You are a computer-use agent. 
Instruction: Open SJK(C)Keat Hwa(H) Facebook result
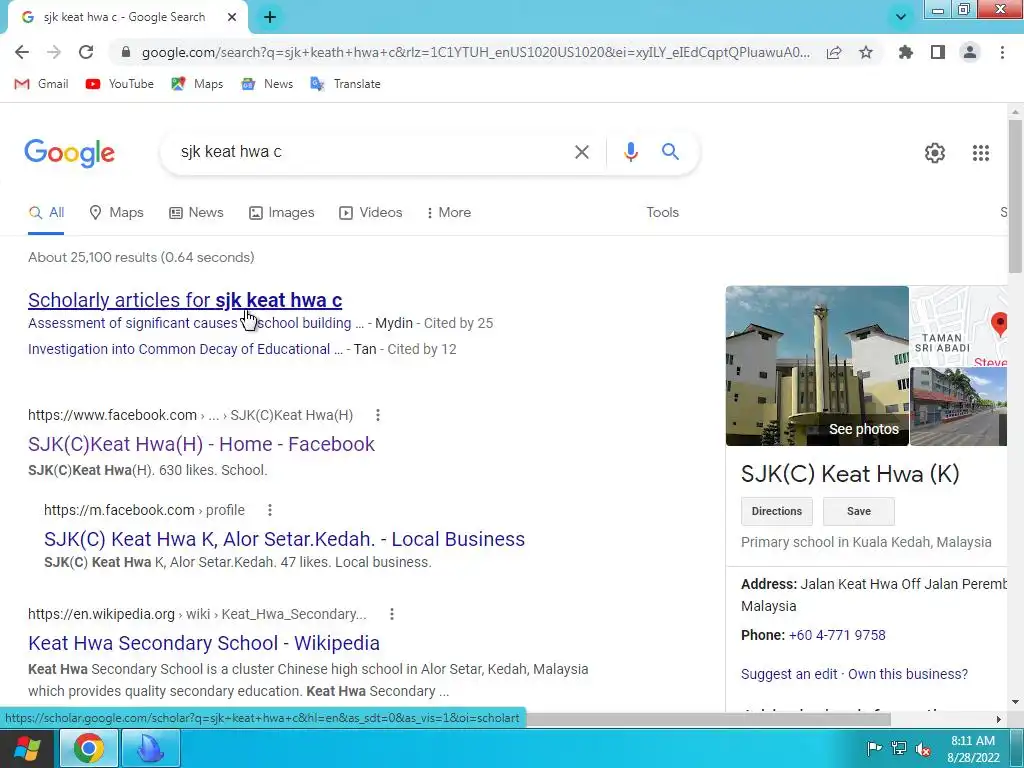pyautogui.click(x=201, y=444)
